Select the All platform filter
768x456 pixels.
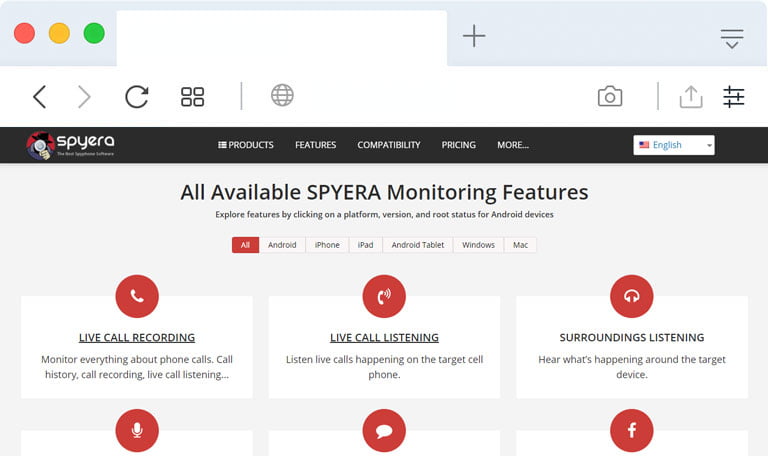click(x=245, y=245)
